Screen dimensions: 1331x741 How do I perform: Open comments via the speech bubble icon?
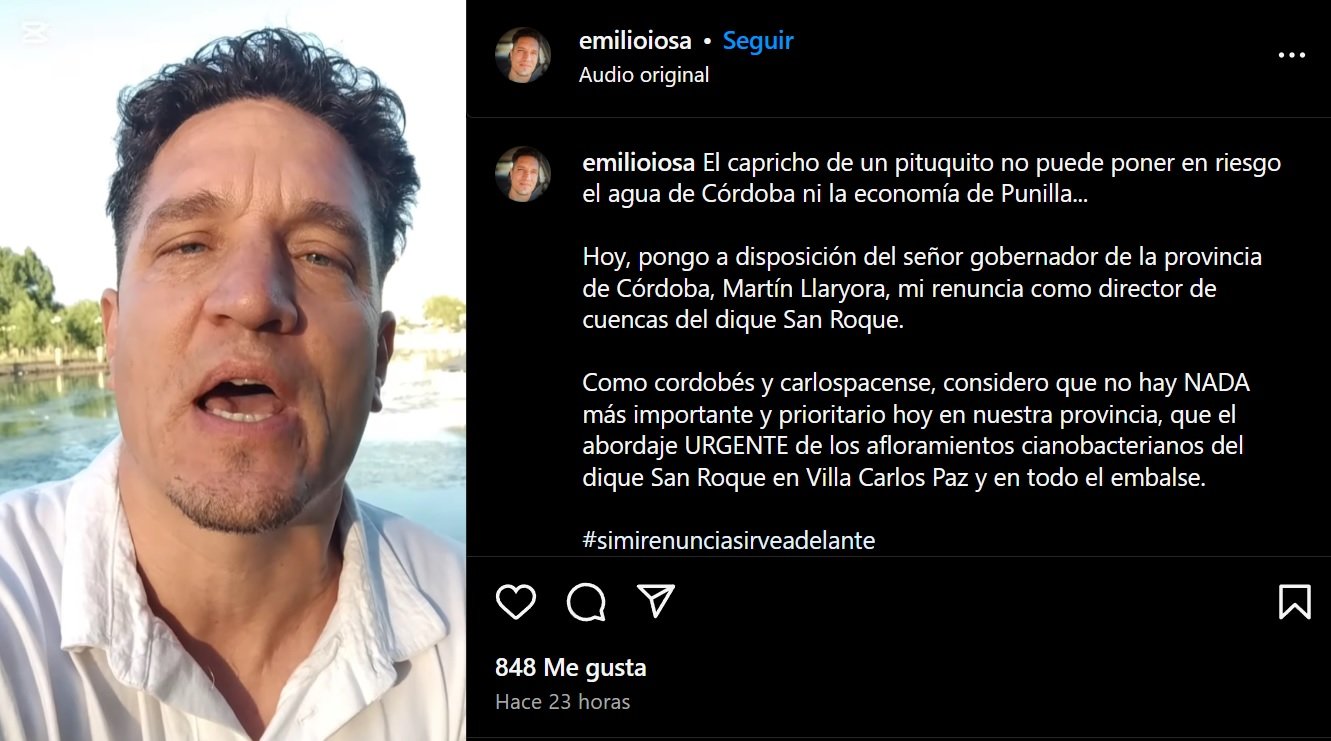pyautogui.click(x=586, y=601)
